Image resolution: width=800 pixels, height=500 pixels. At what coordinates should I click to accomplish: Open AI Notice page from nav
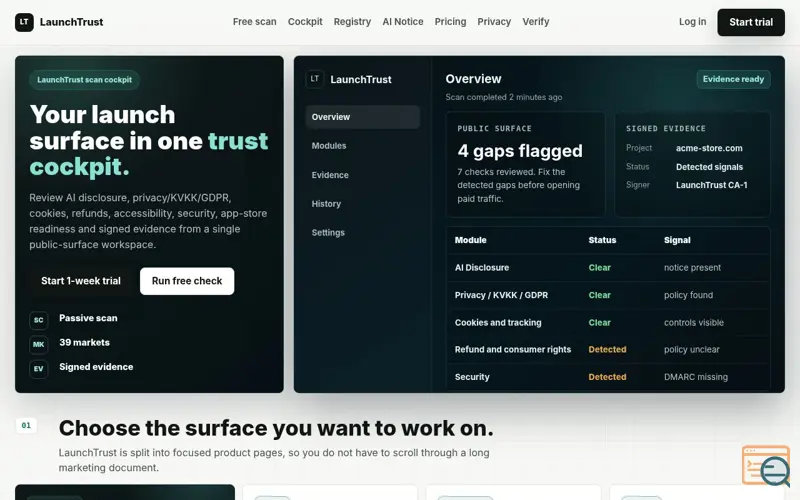(403, 22)
